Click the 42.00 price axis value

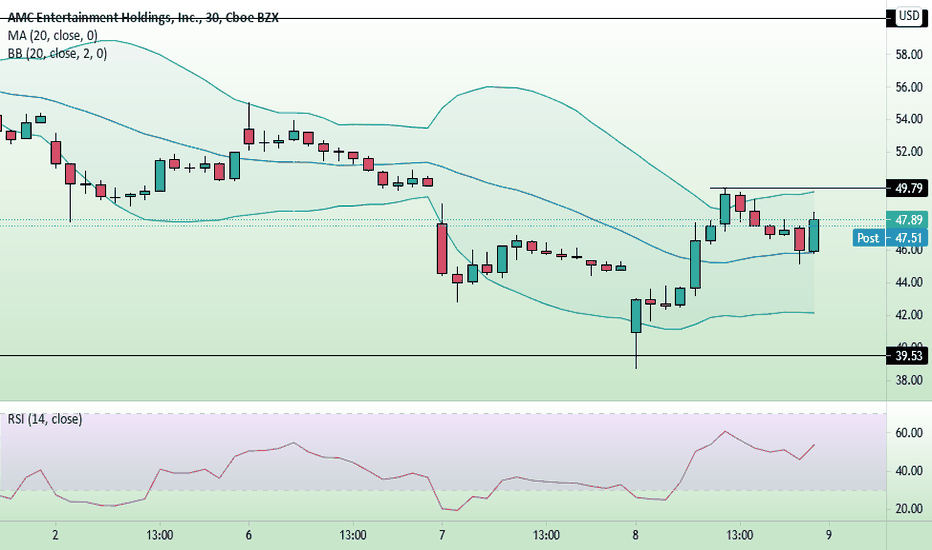tap(909, 315)
